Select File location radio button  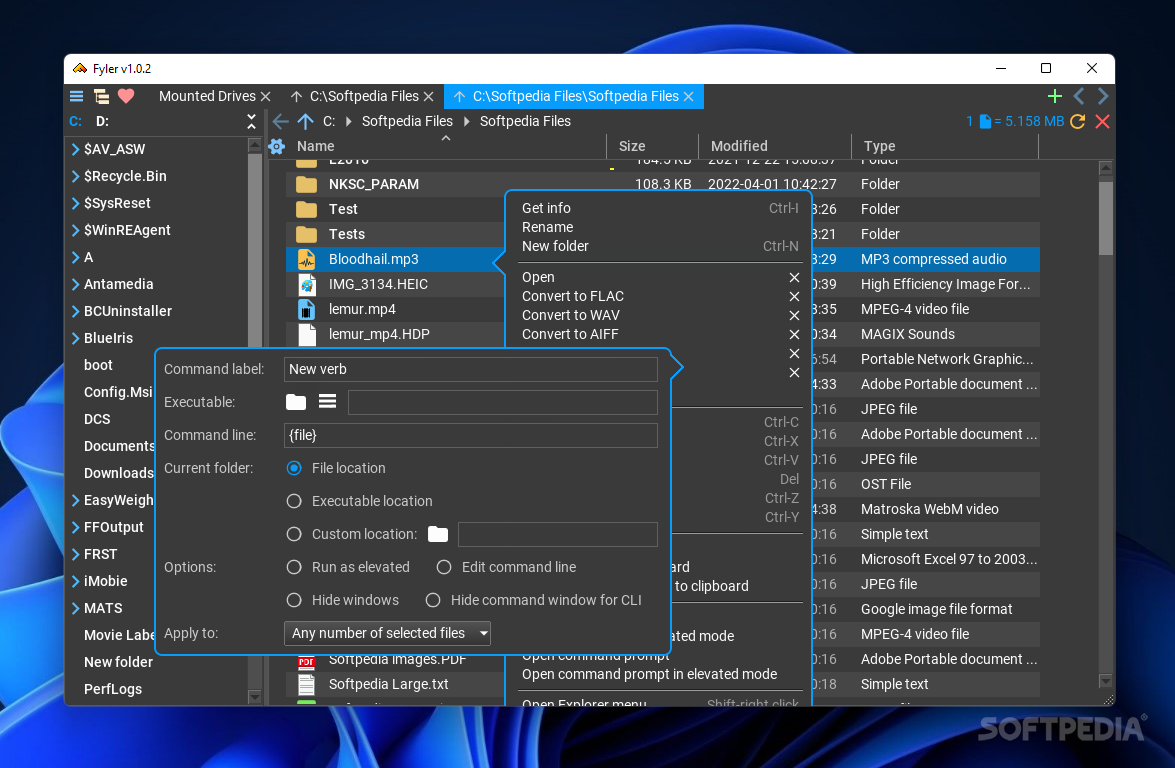tap(294, 468)
